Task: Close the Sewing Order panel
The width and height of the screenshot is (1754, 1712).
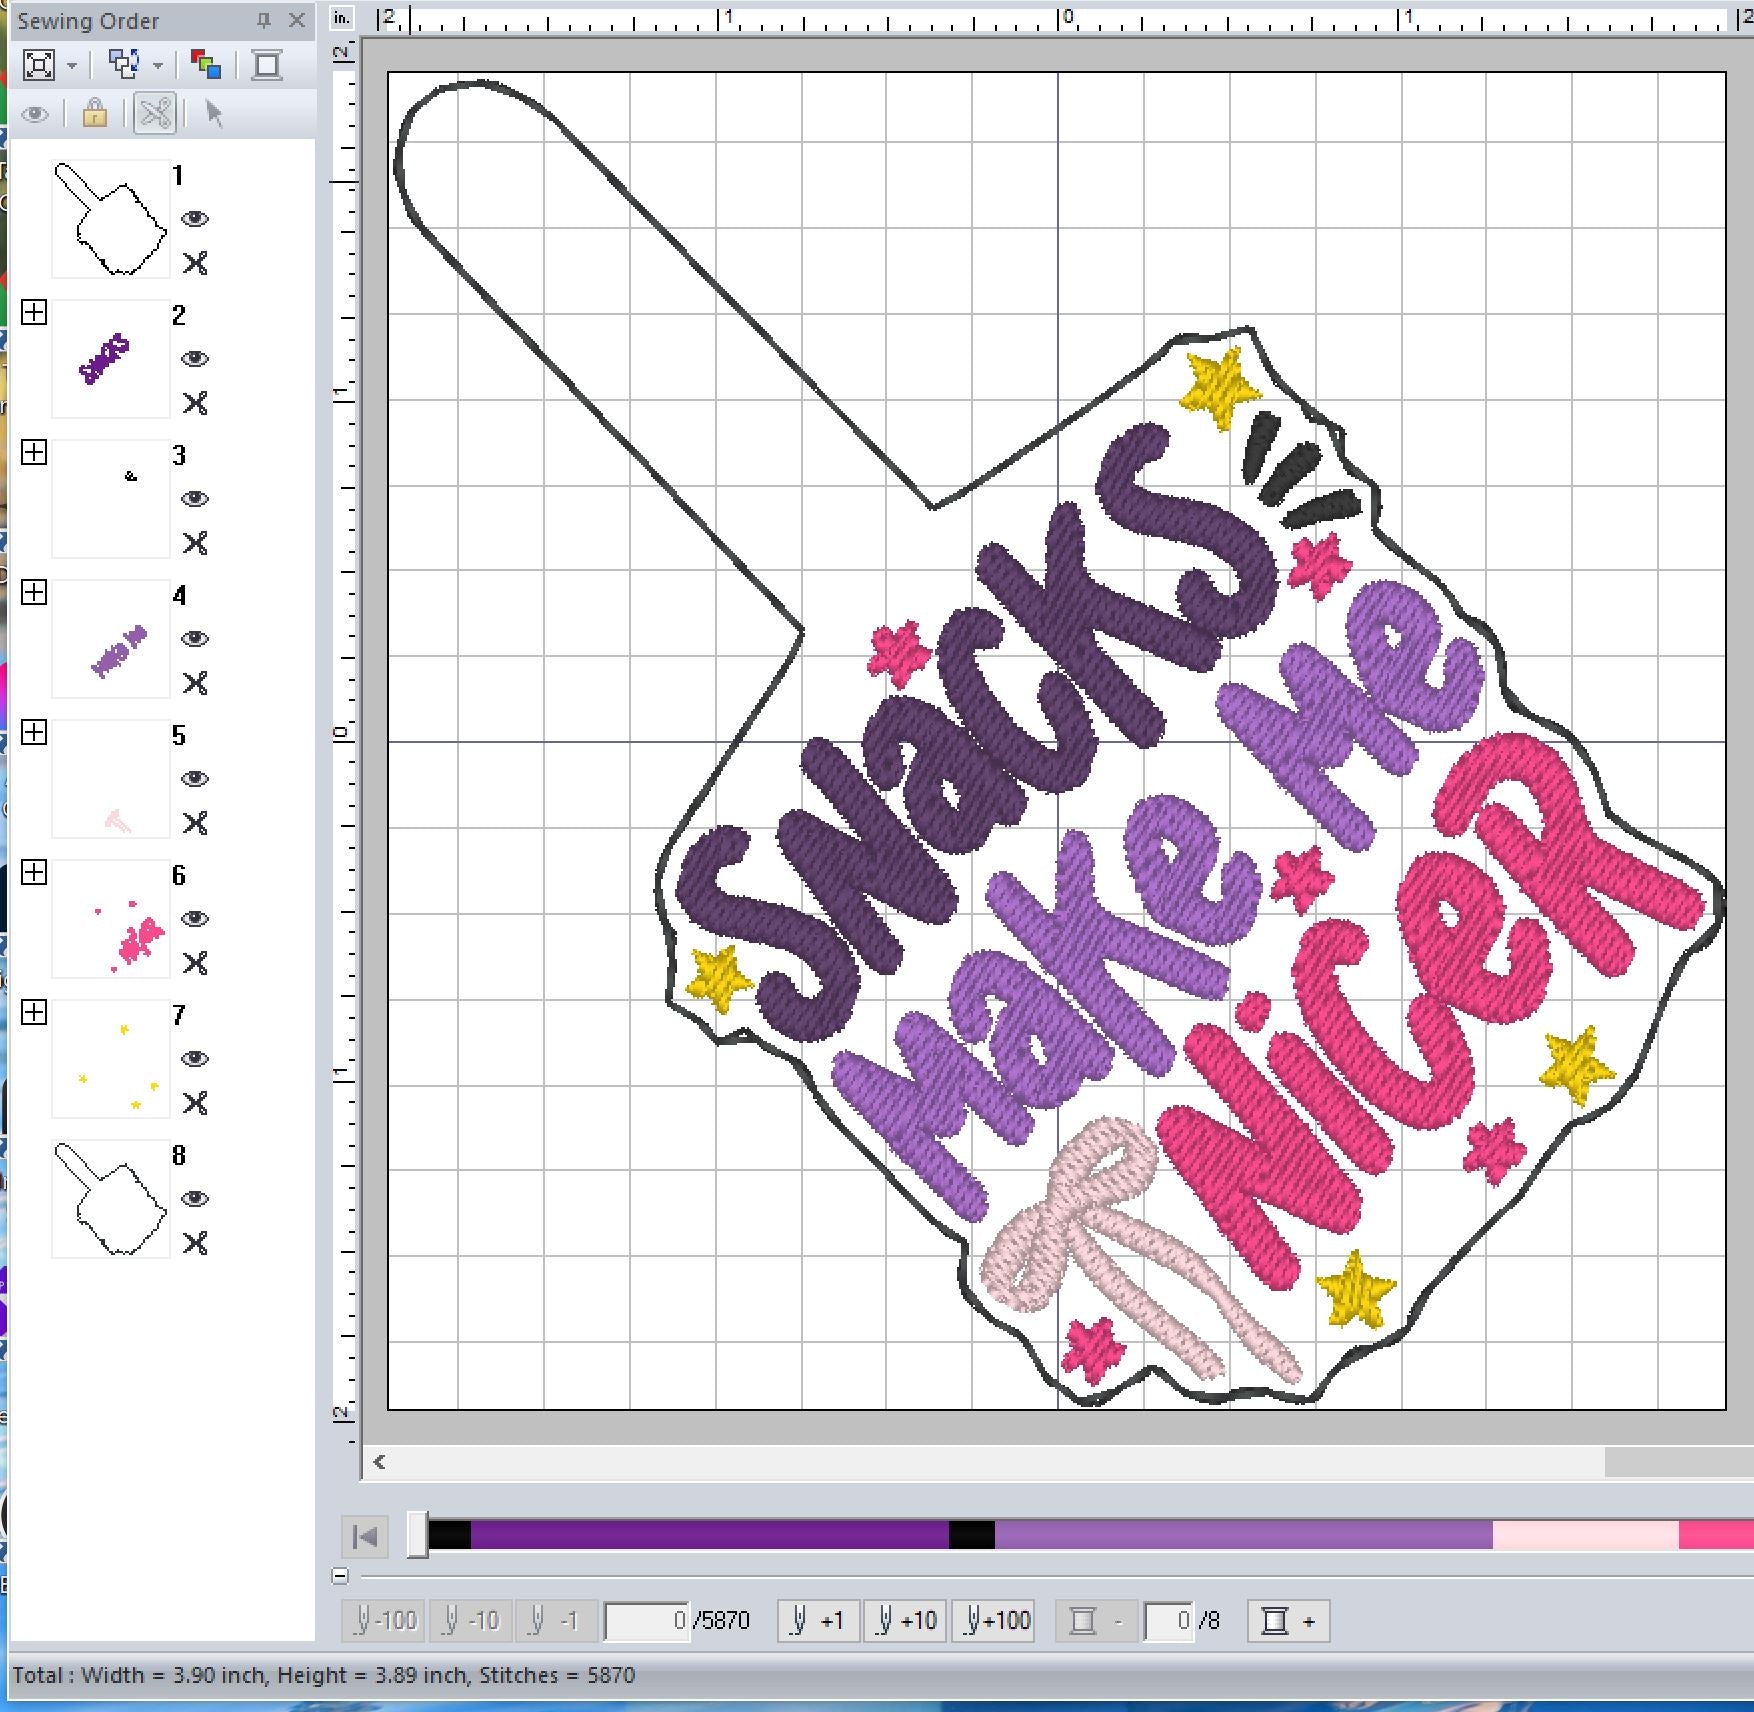Action: coord(296,20)
